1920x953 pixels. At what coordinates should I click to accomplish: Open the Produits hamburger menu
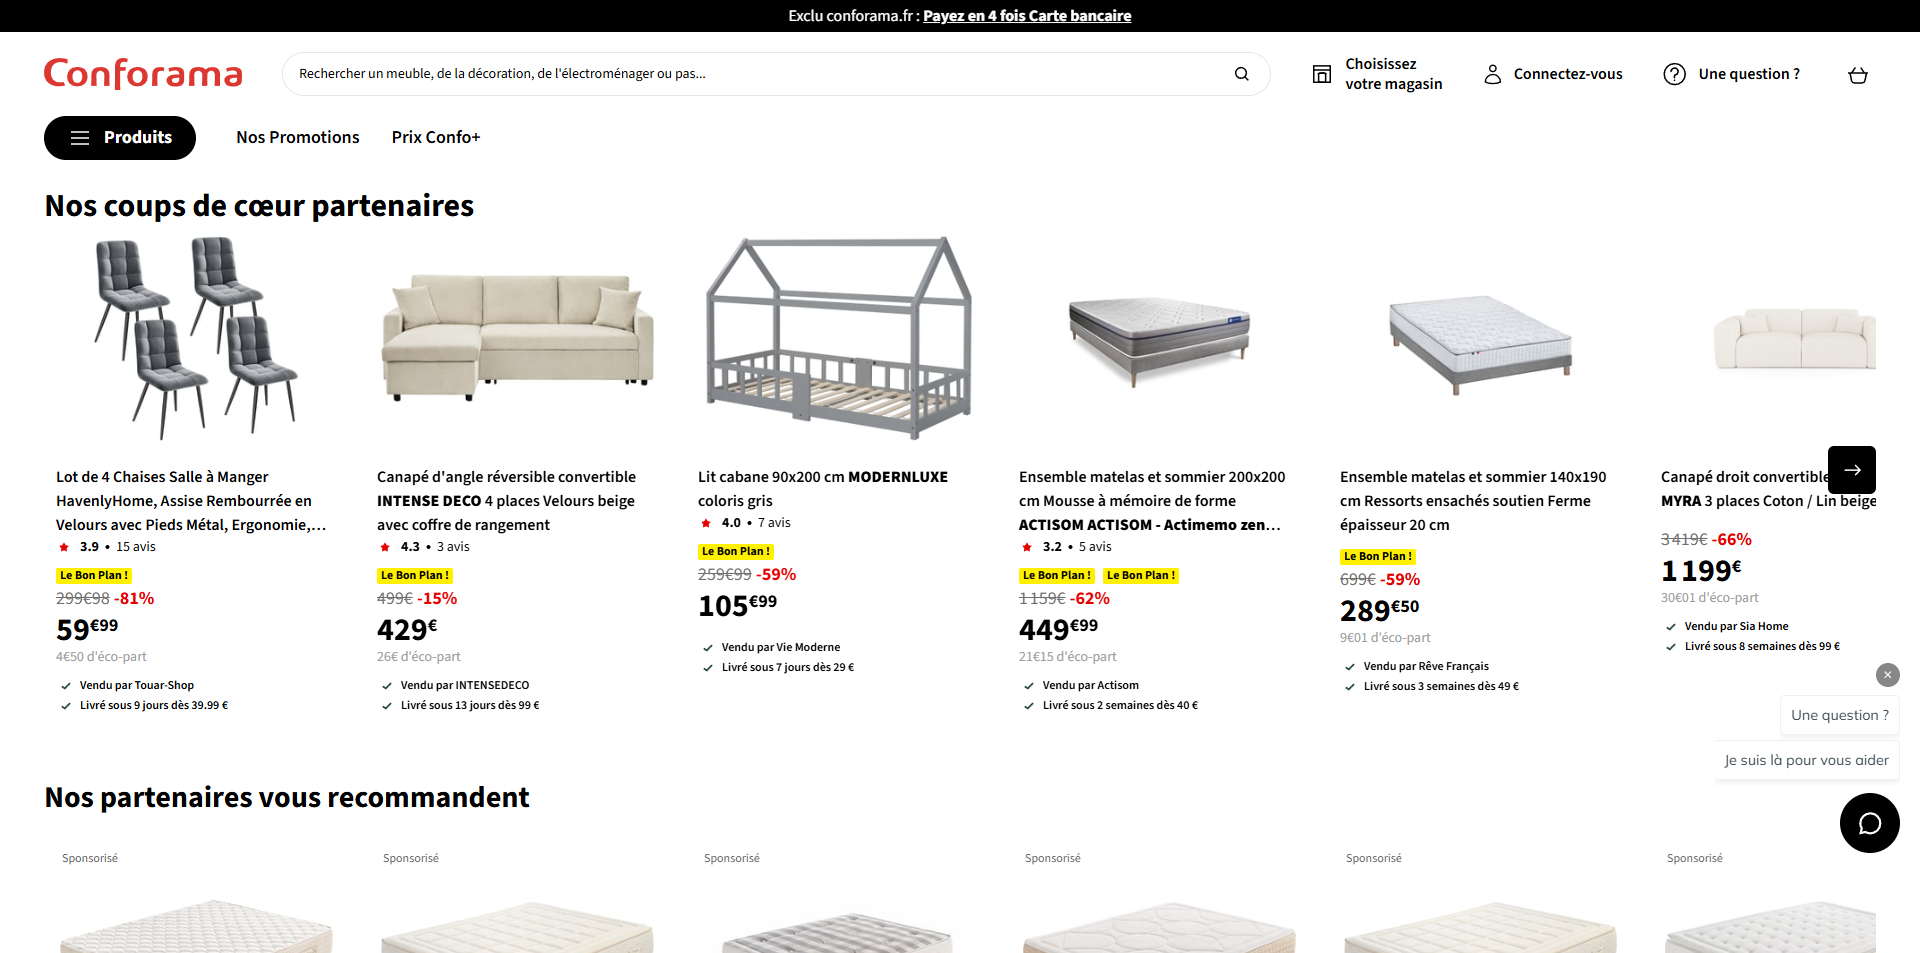(120, 138)
